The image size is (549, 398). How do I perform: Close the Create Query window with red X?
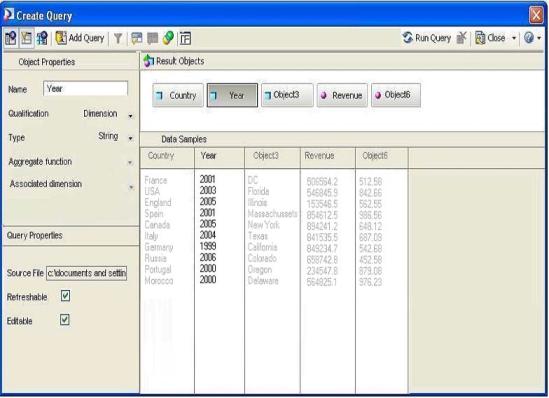coord(536,15)
